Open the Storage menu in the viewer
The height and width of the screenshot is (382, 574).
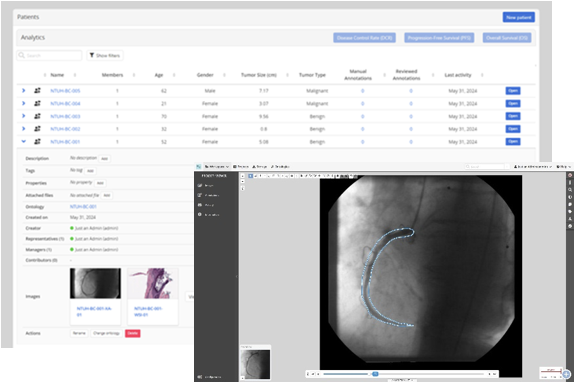(260, 166)
